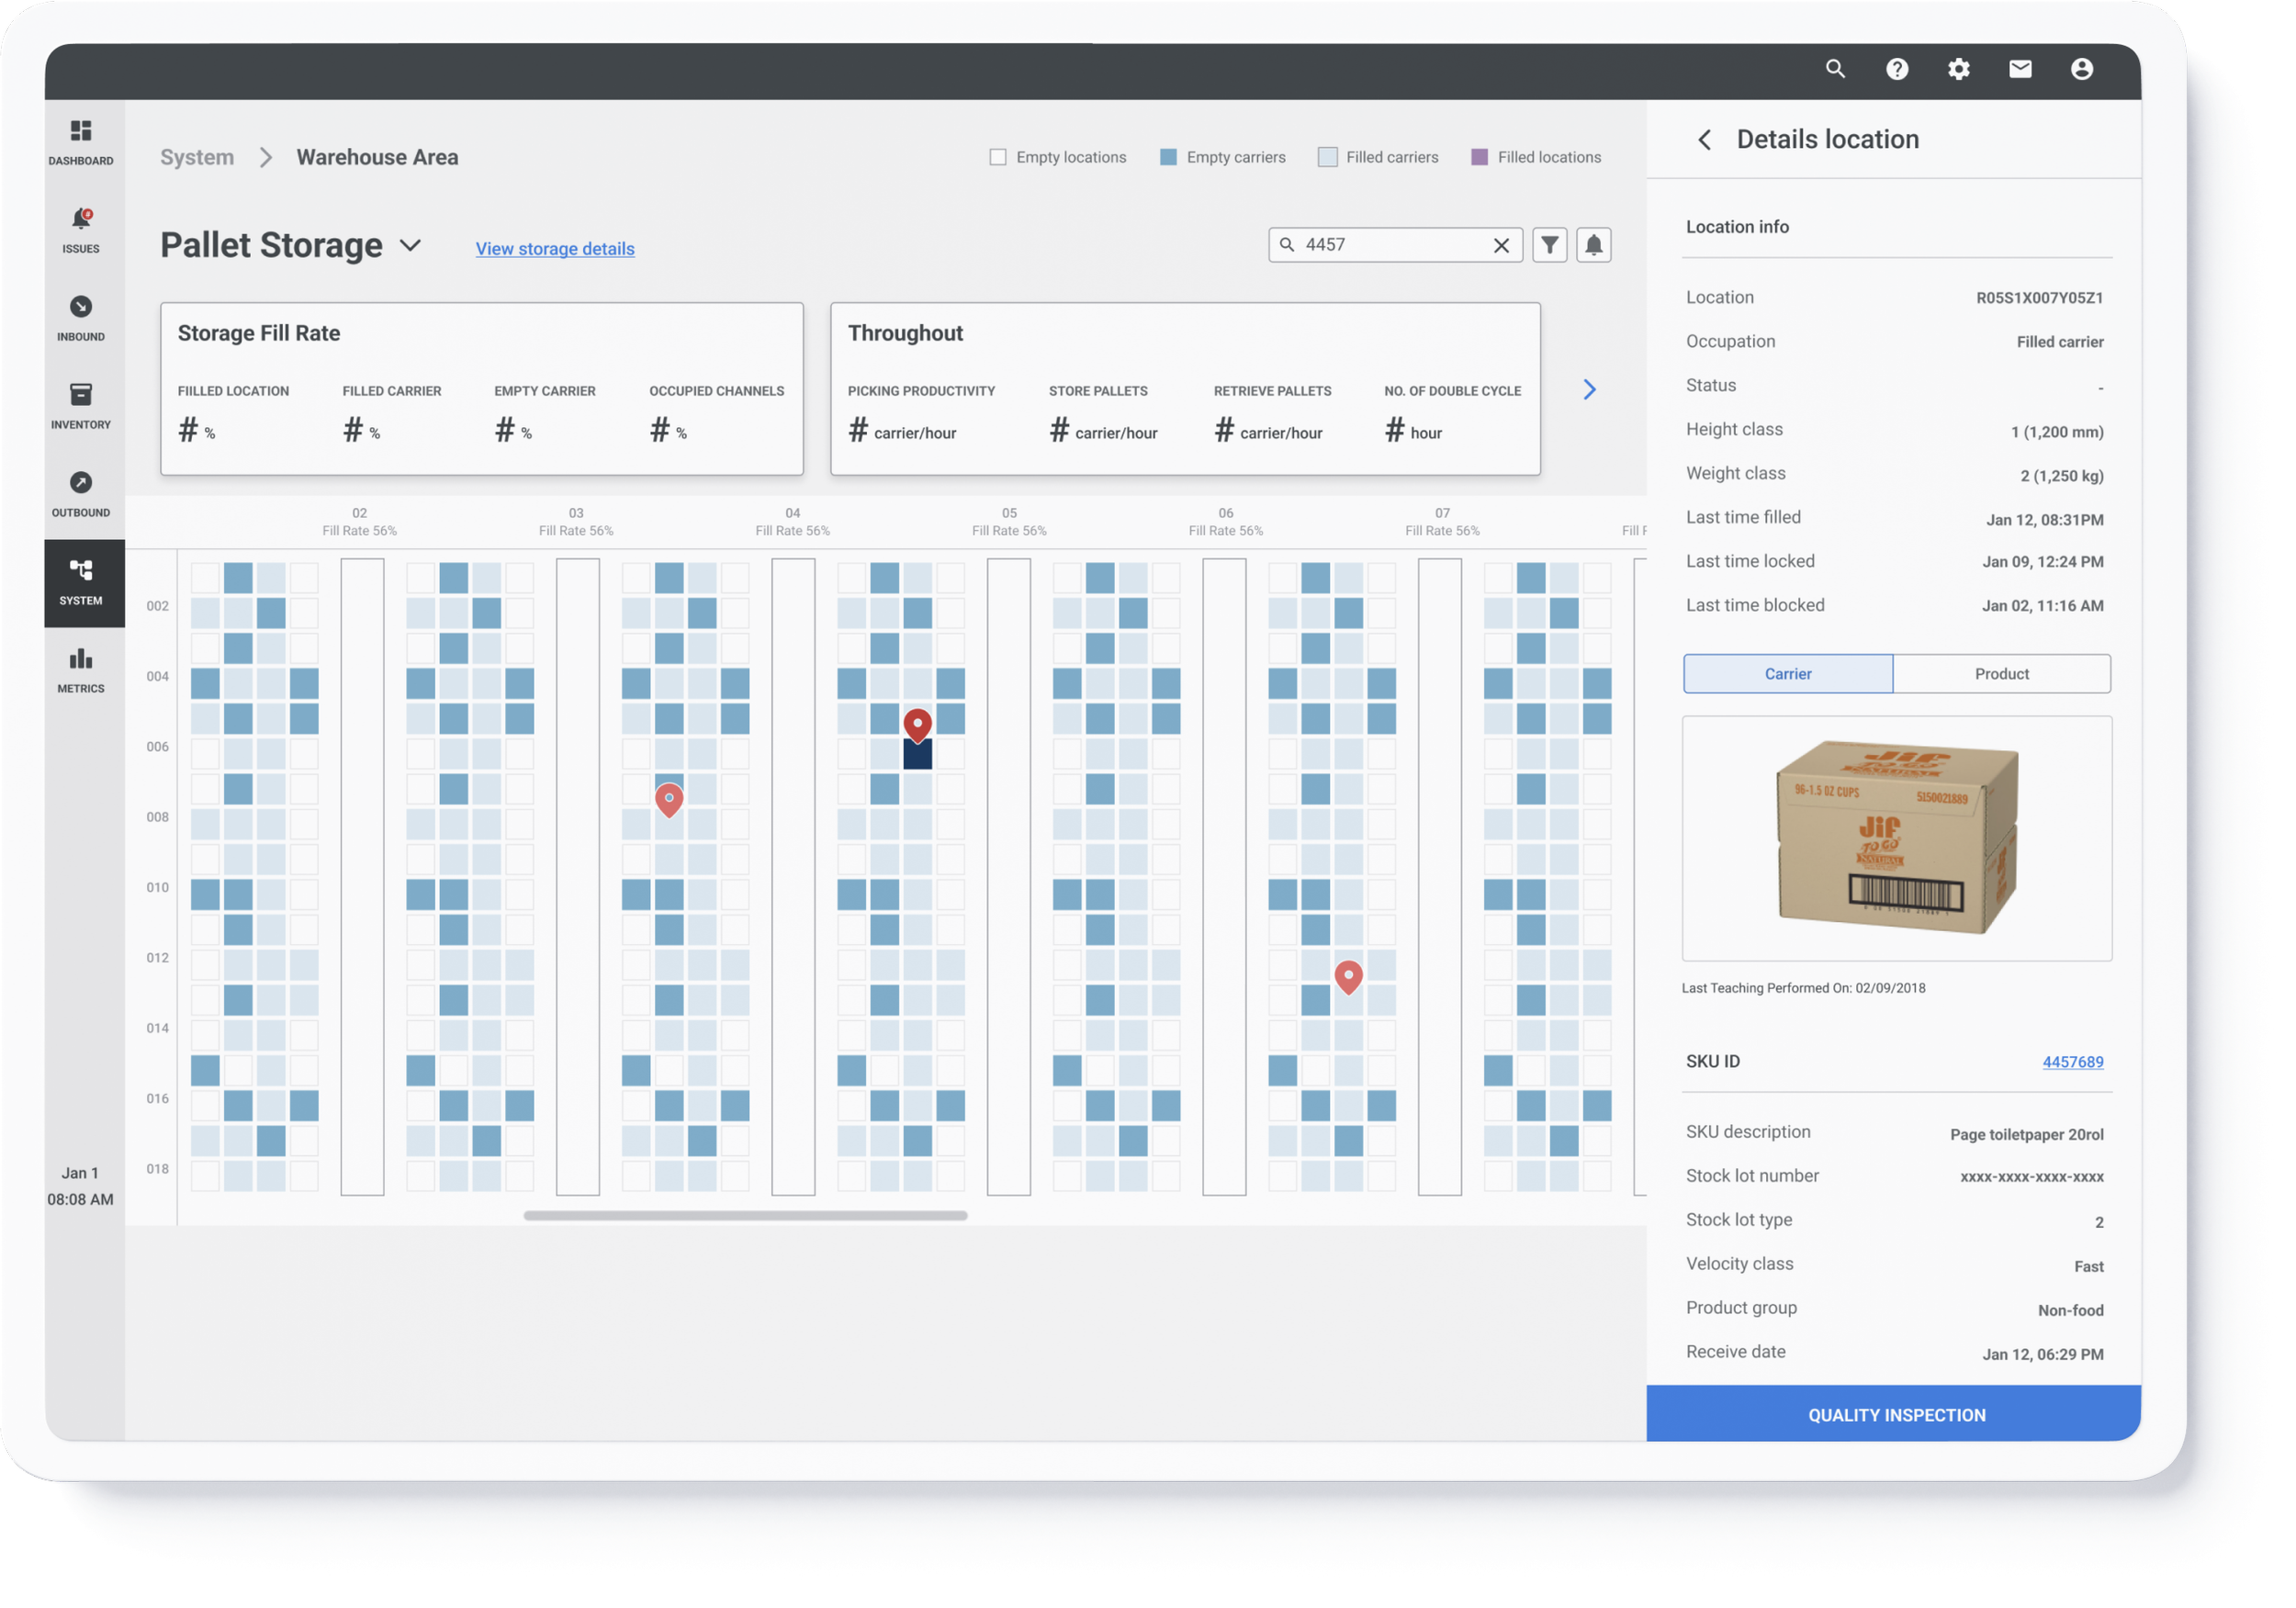Collapse Details location panel with back chevron

(x=1704, y=140)
